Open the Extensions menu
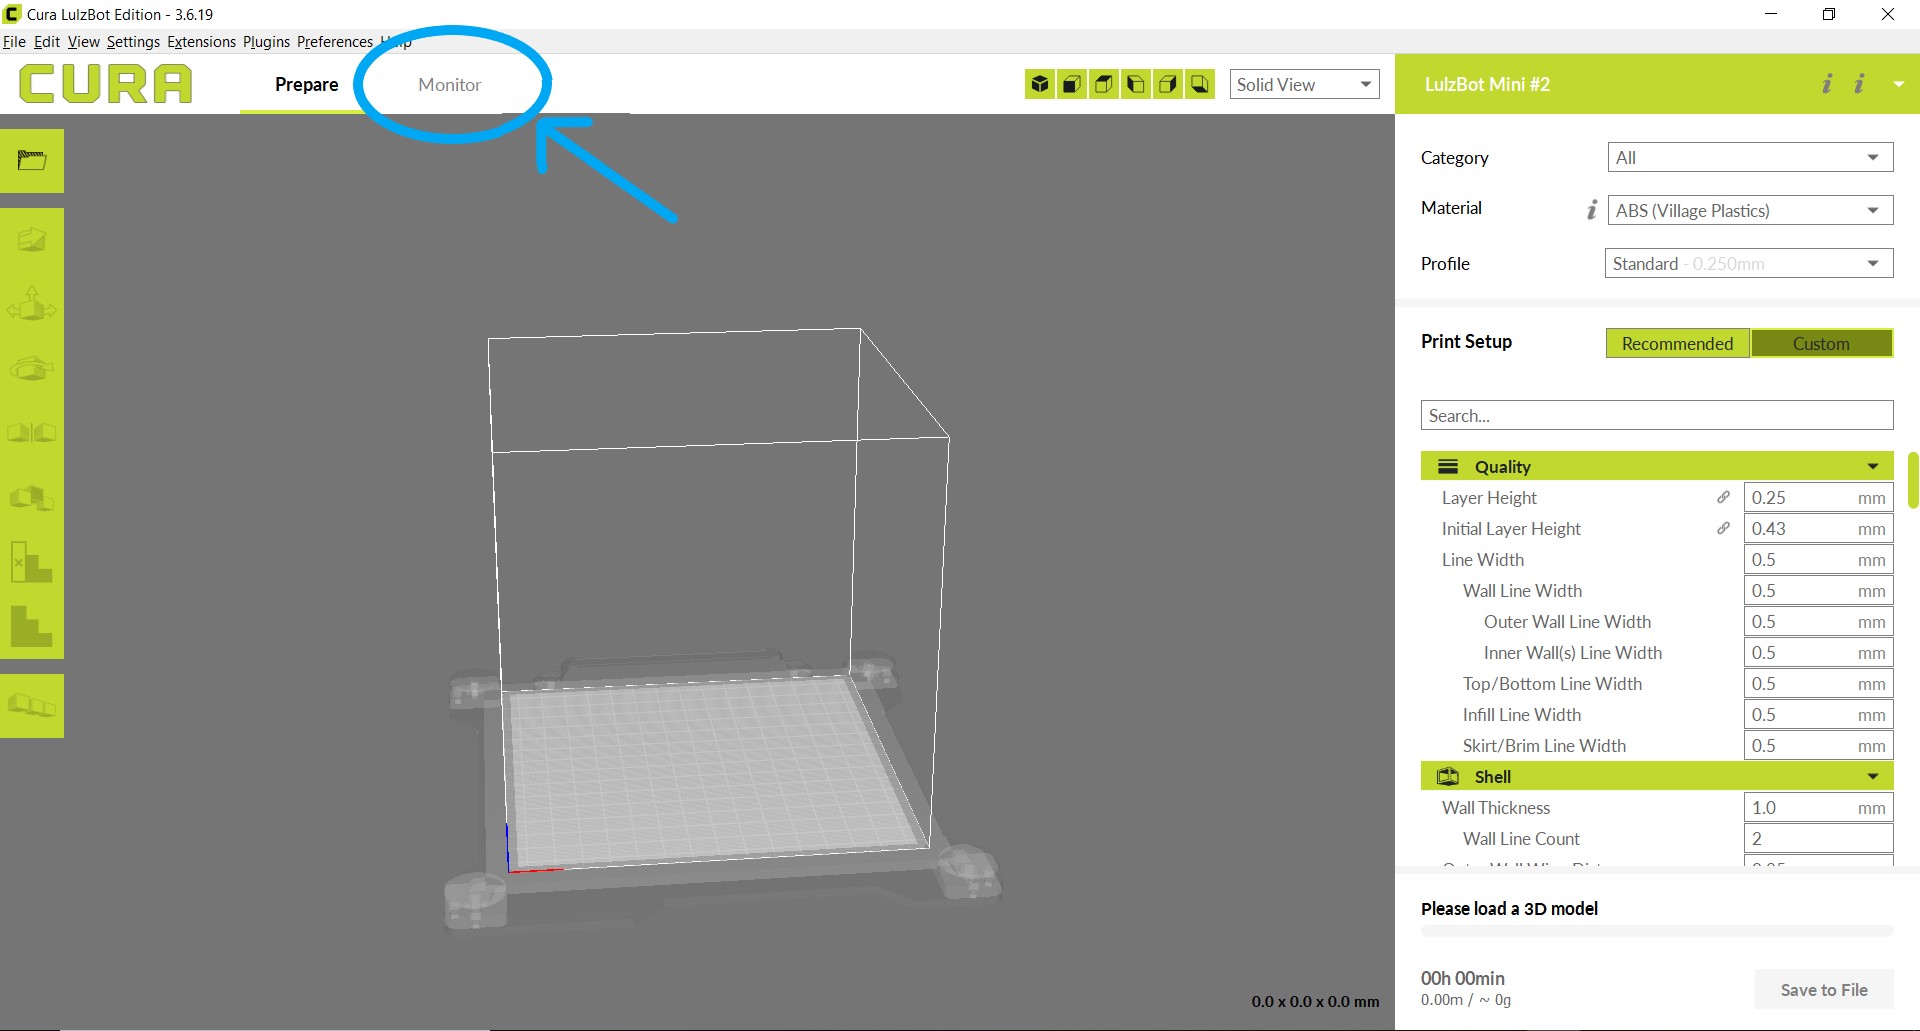Viewport: 1920px width, 1031px height. click(x=201, y=41)
